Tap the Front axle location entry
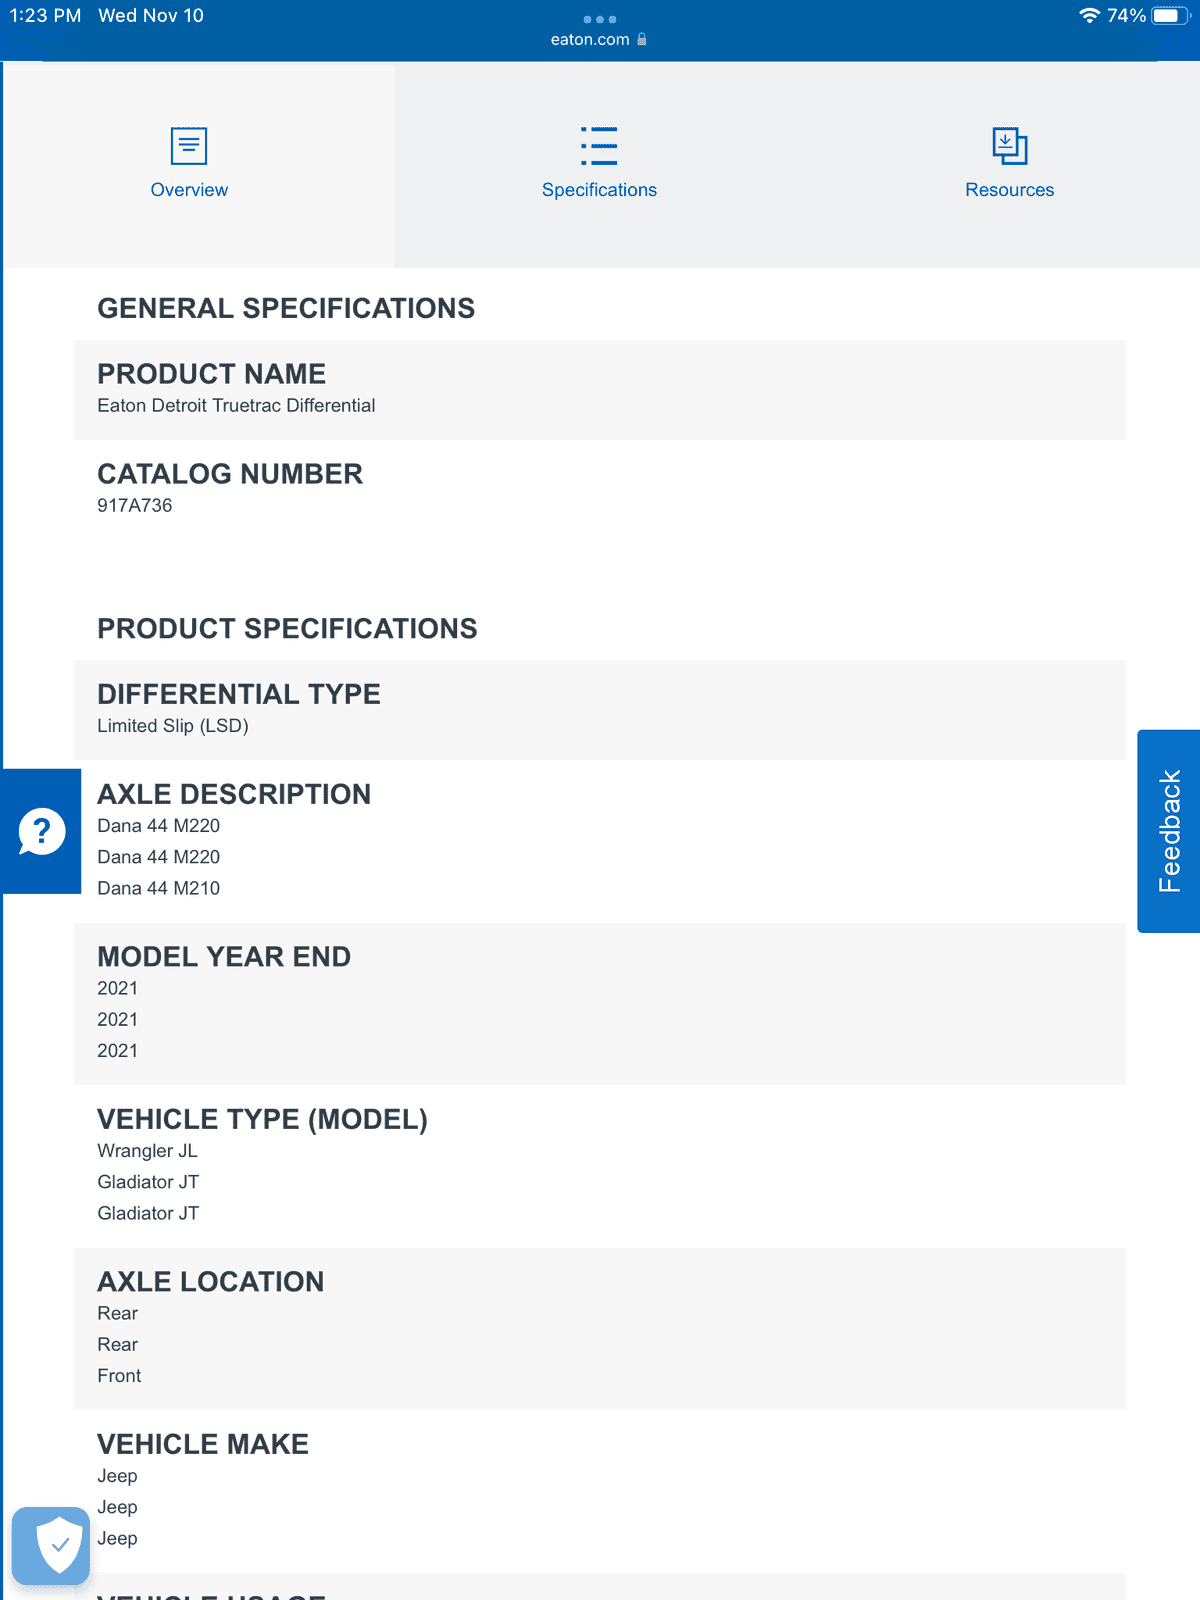The width and height of the screenshot is (1200, 1600). 119,1376
